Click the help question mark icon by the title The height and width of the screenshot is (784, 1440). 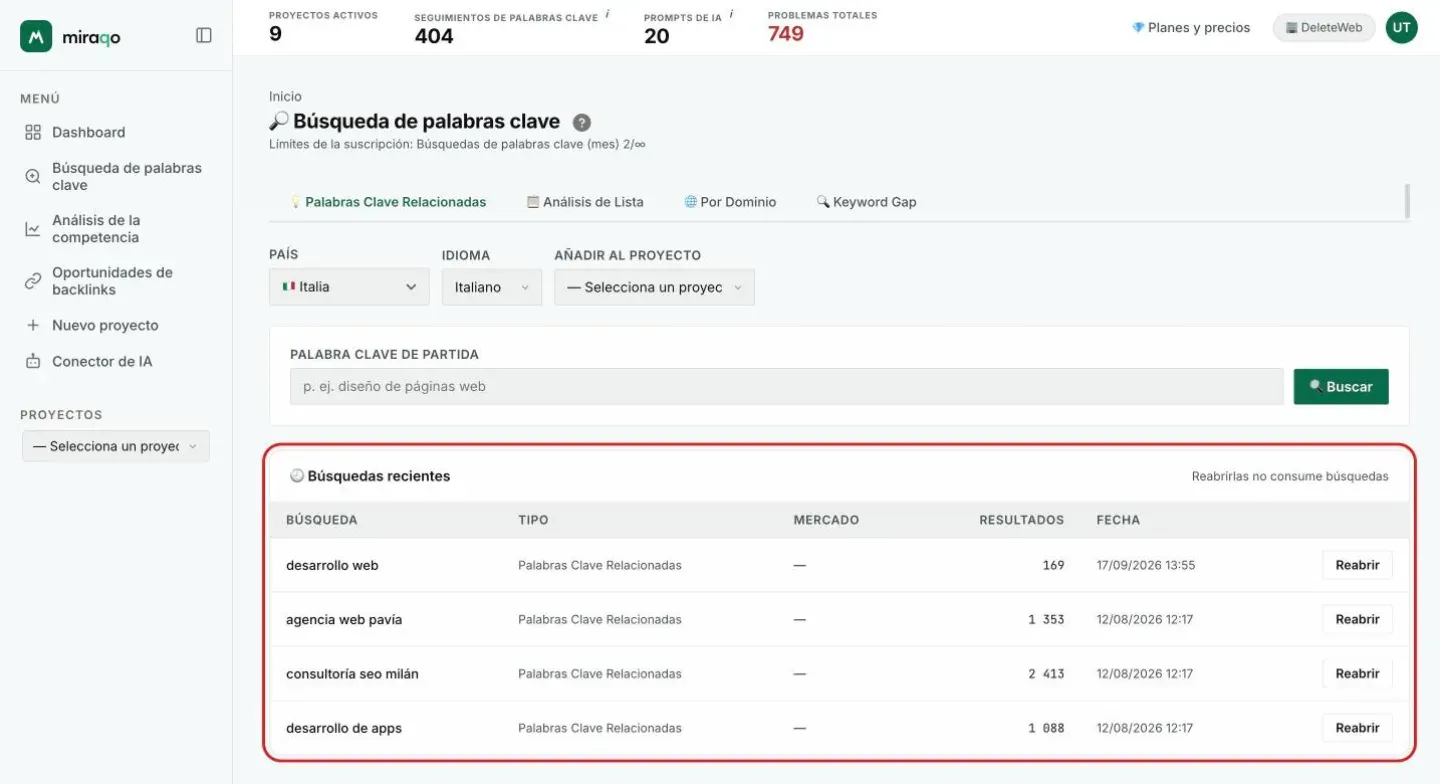point(581,122)
